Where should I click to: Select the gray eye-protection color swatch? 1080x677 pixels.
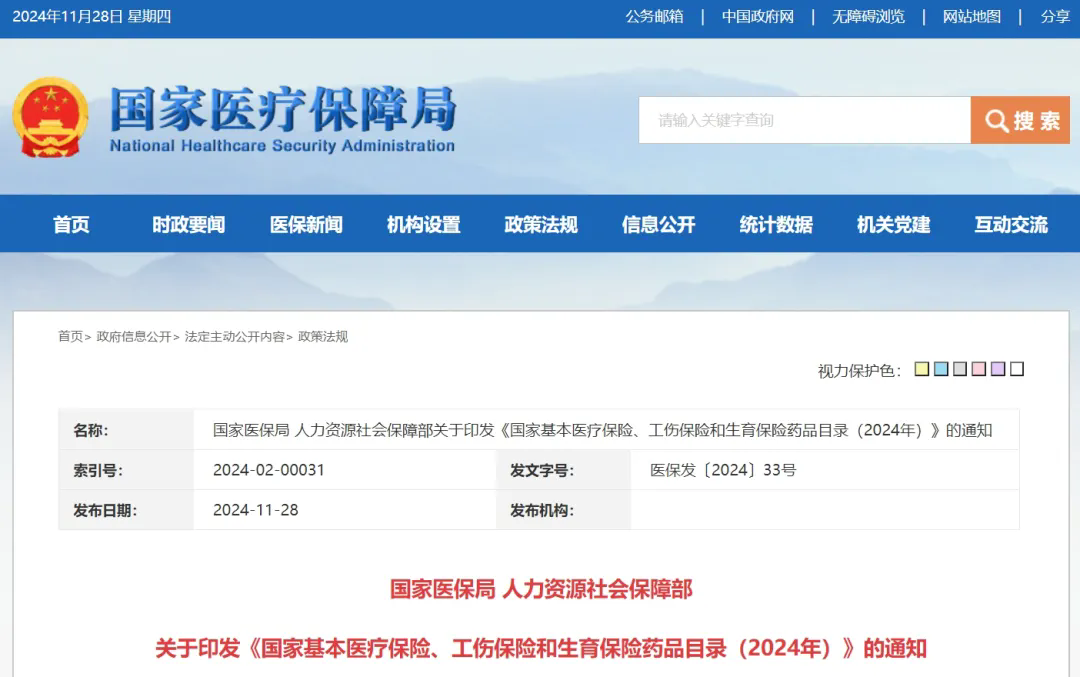pos(960,369)
